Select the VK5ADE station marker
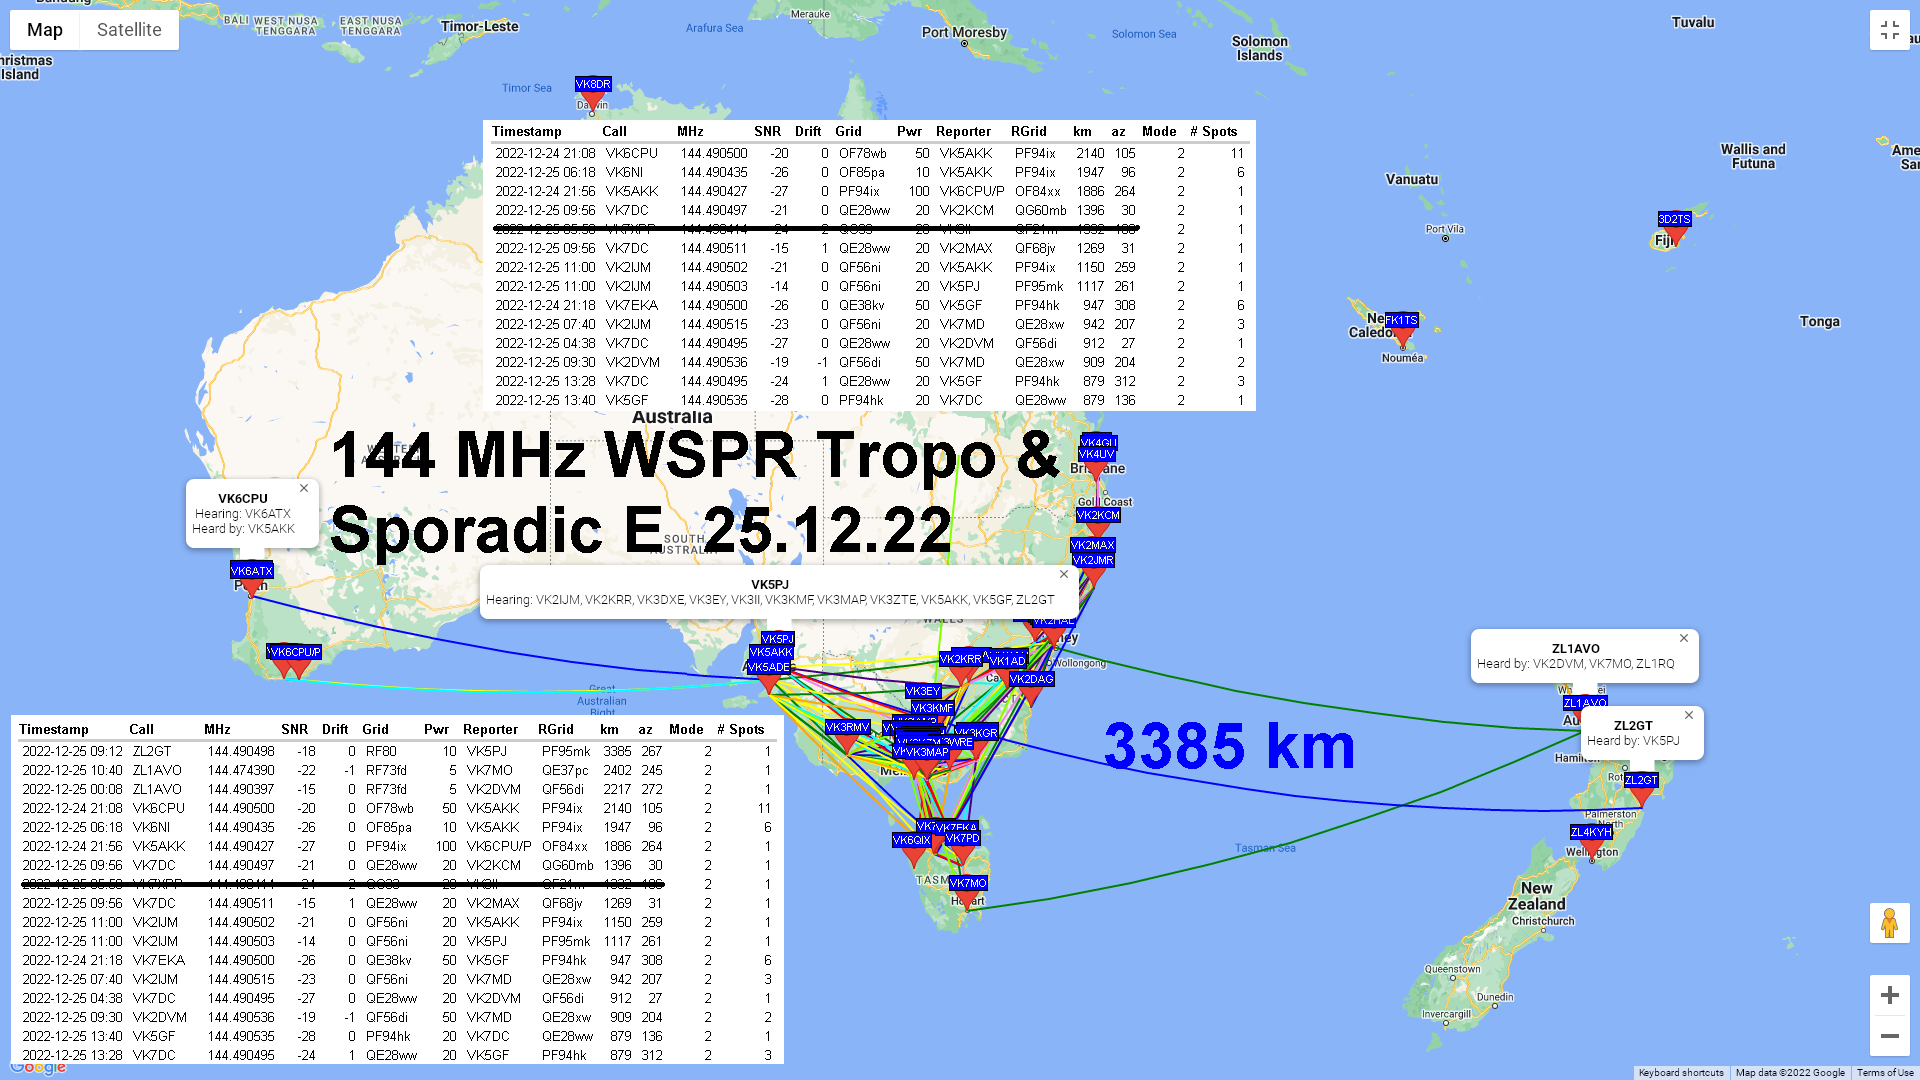The height and width of the screenshot is (1080, 1920). pyautogui.click(x=769, y=667)
